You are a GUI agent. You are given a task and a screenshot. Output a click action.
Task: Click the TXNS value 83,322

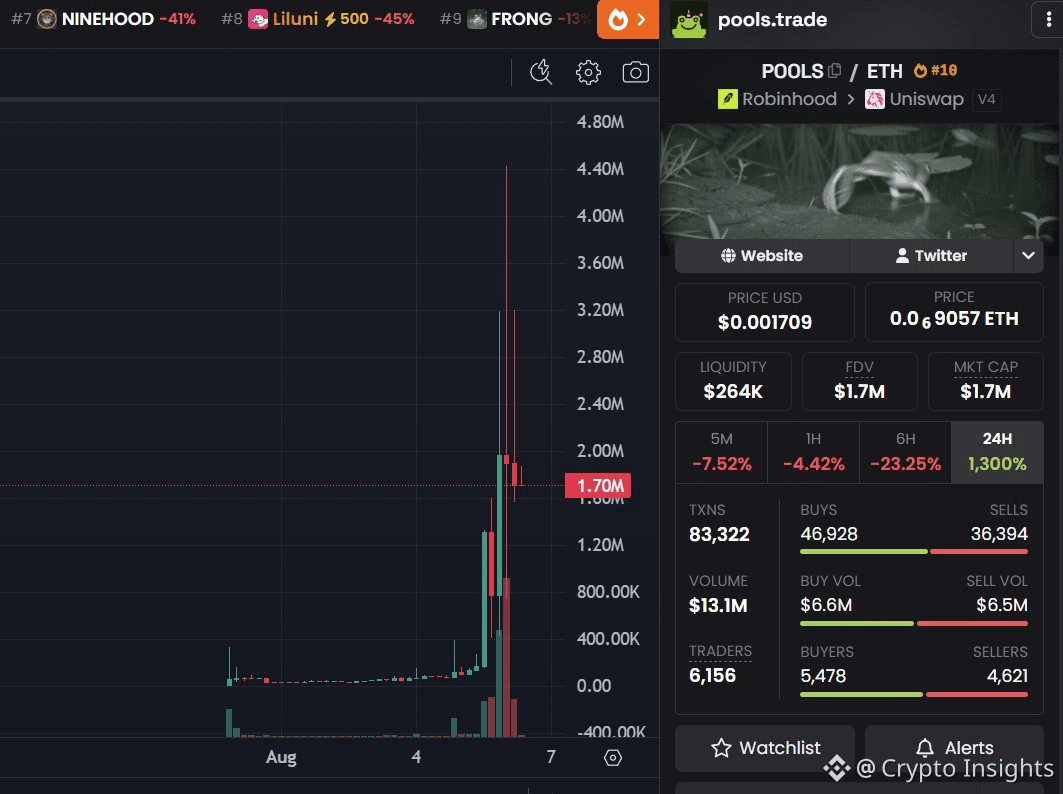719,534
